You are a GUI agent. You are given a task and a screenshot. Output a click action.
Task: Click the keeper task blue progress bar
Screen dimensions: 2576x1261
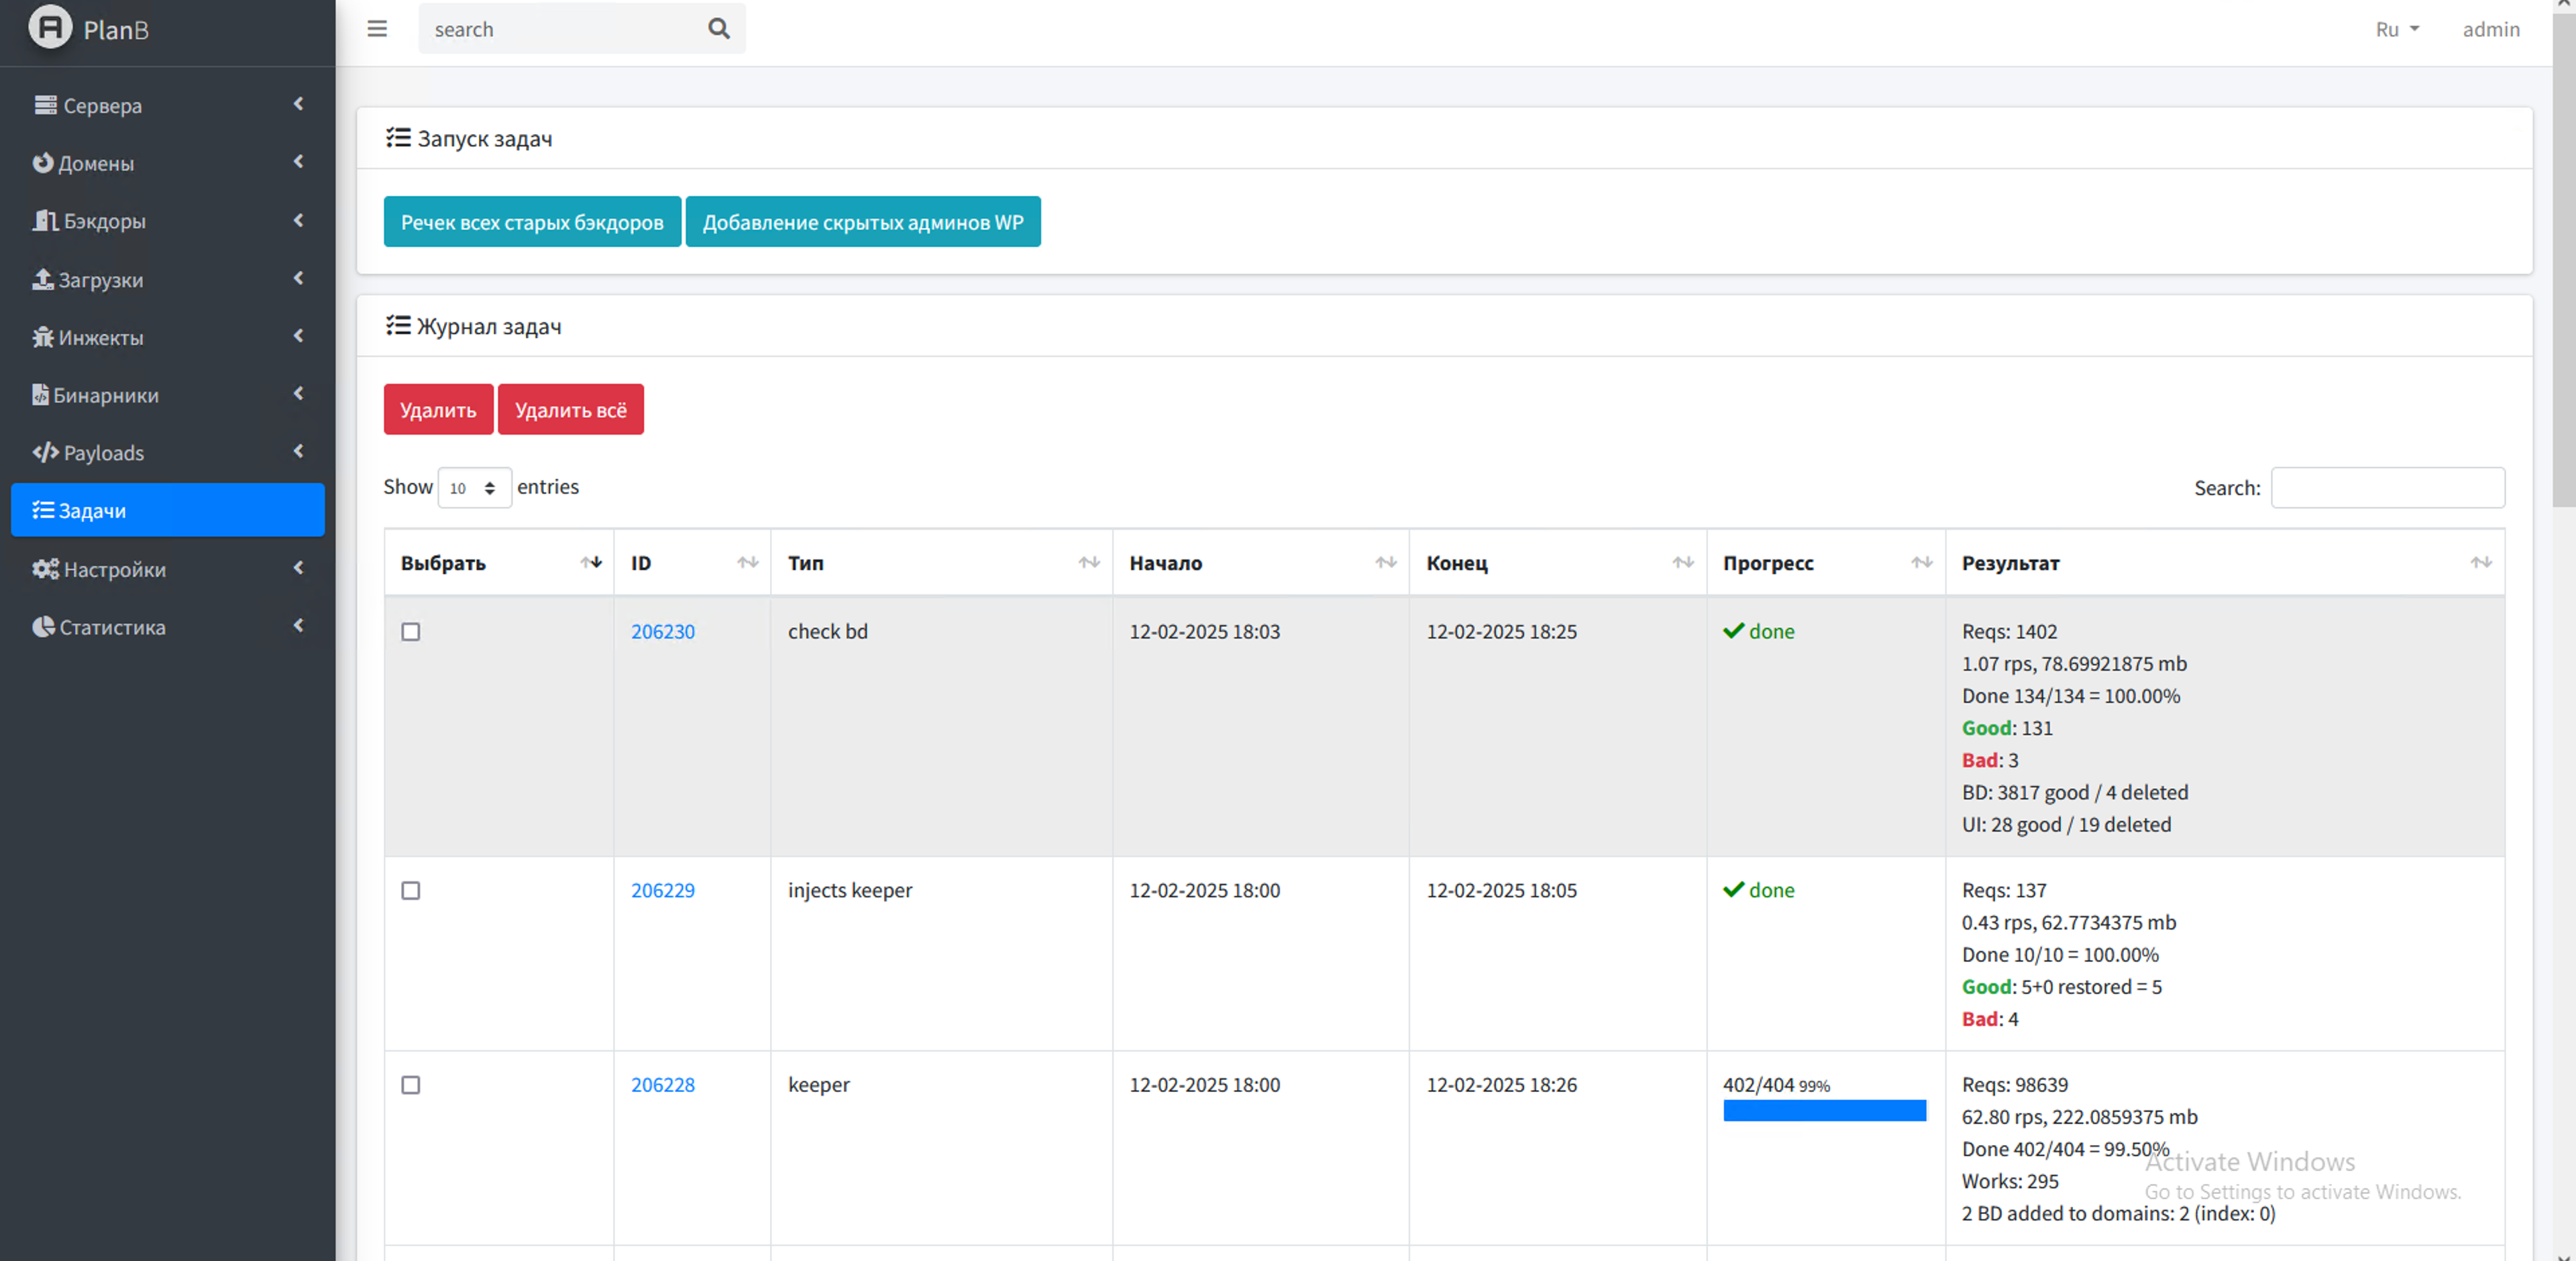pyautogui.click(x=1823, y=1110)
